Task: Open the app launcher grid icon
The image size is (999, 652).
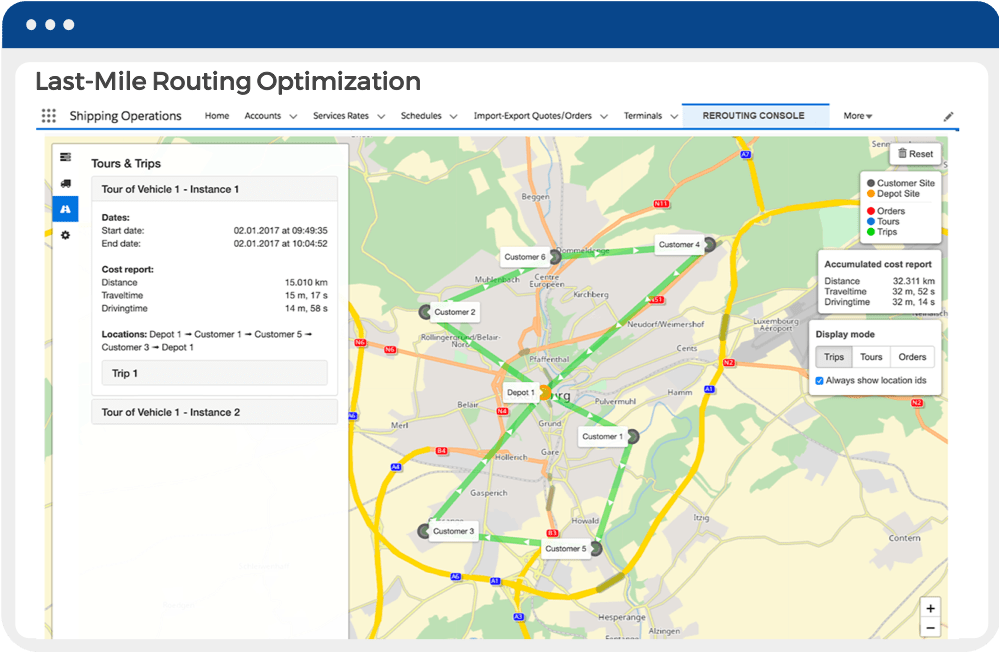Action: click(x=47, y=116)
